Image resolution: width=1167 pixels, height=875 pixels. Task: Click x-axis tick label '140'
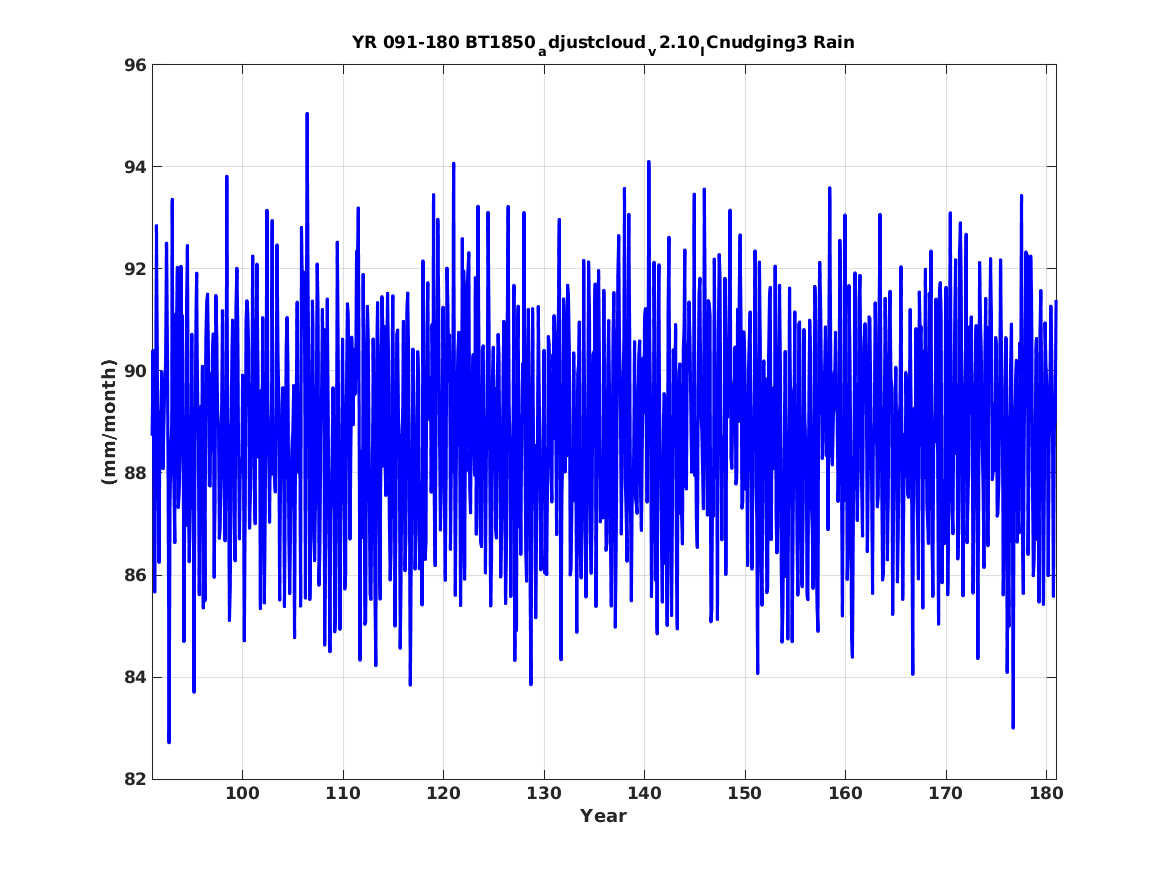coord(644,793)
